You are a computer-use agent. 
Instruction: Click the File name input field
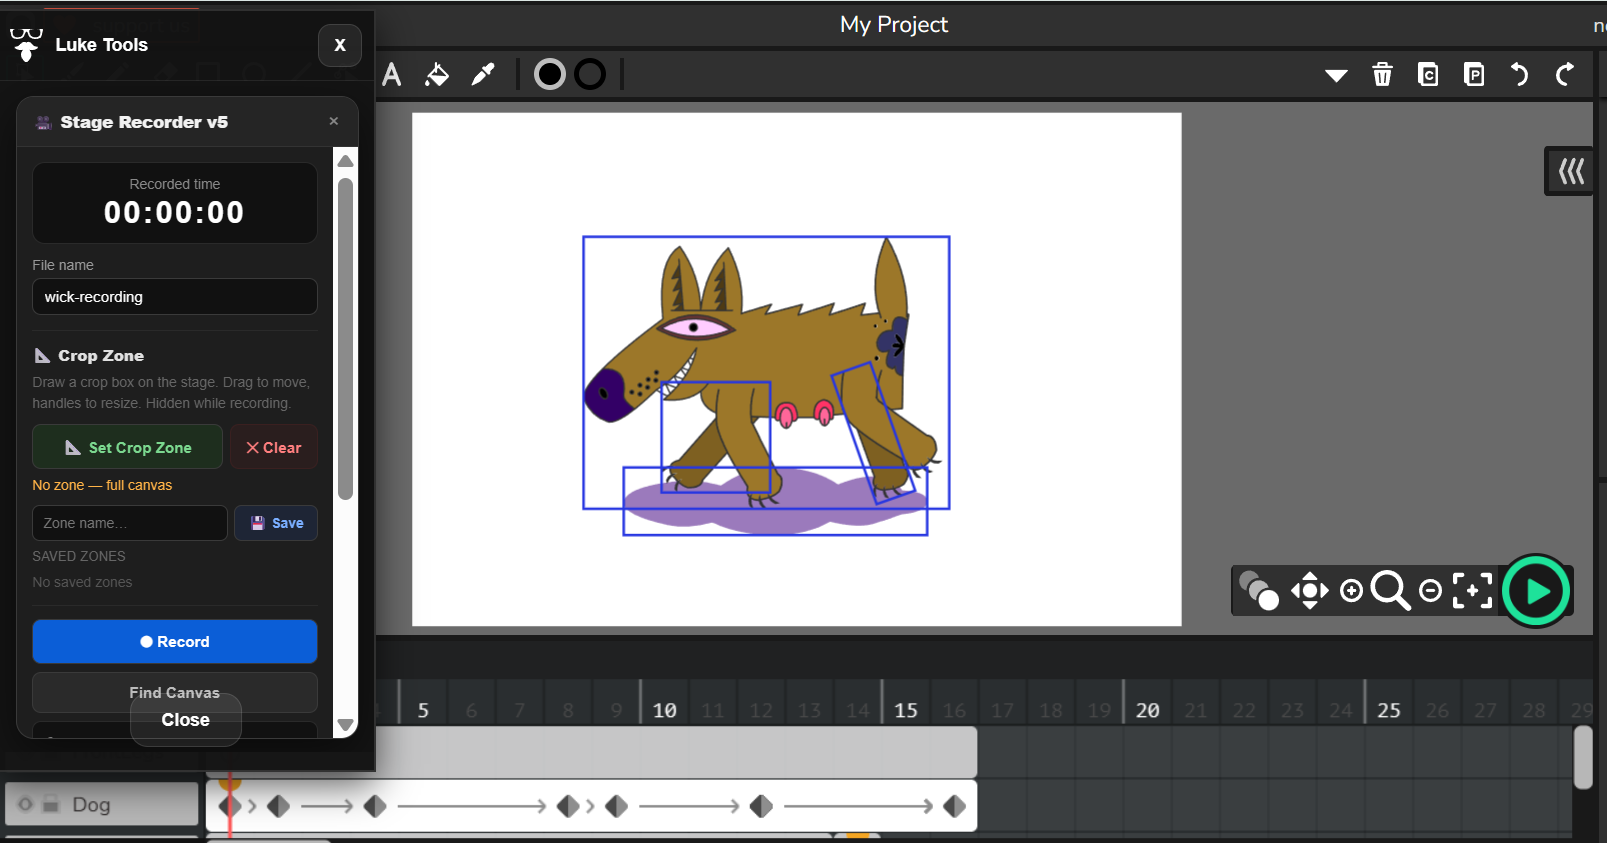(x=175, y=297)
